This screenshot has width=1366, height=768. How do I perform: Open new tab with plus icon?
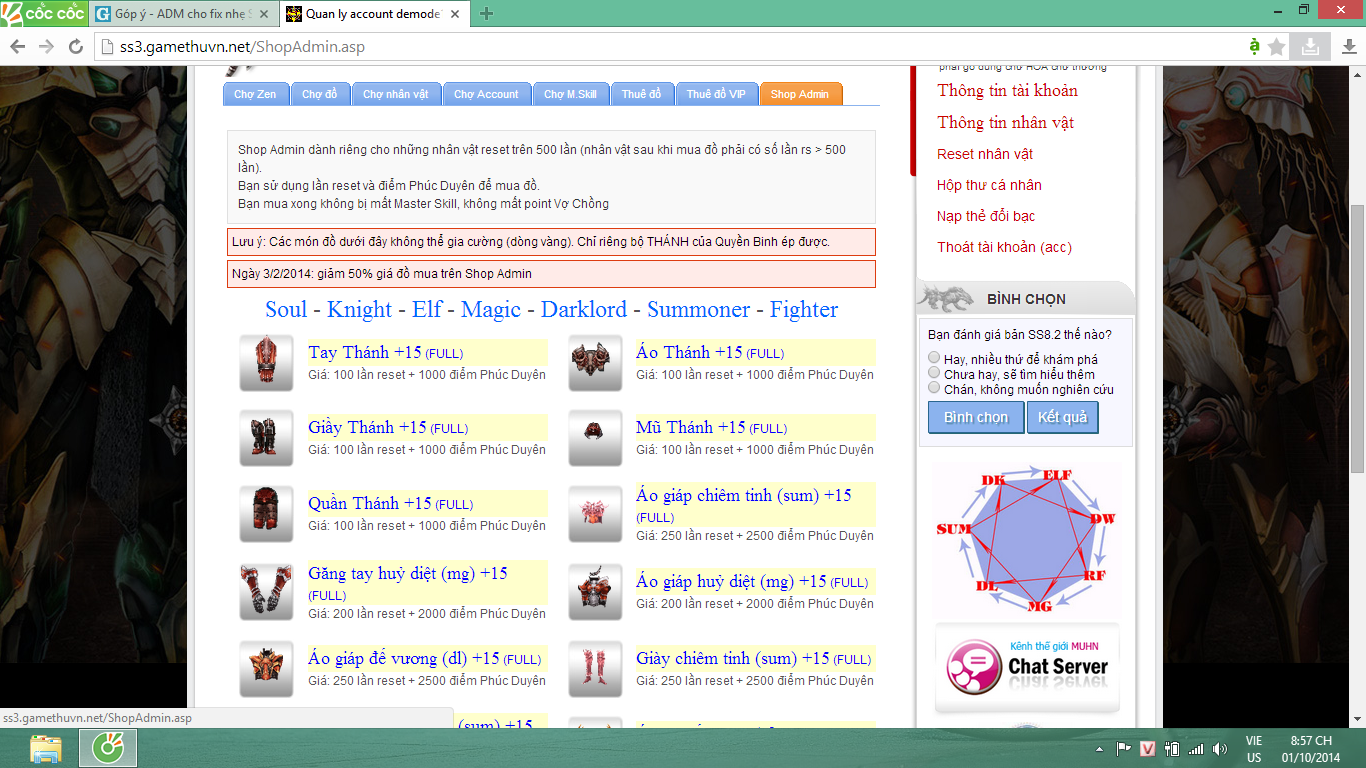point(487,14)
